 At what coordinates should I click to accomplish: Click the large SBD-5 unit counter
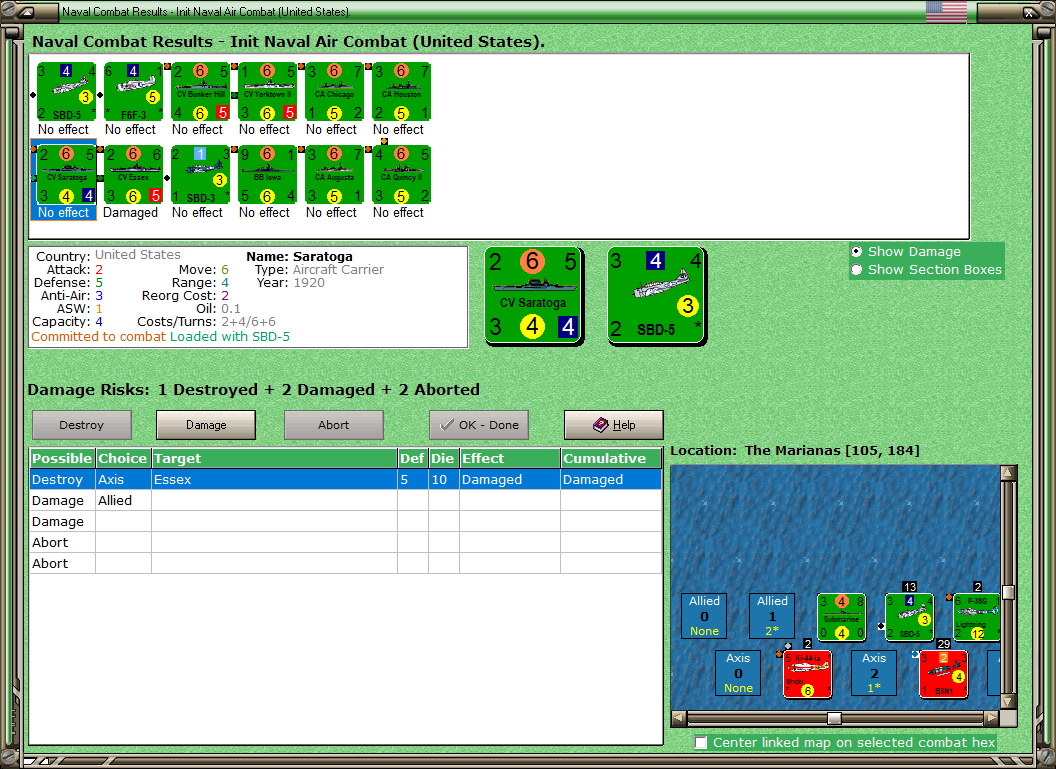[657, 296]
